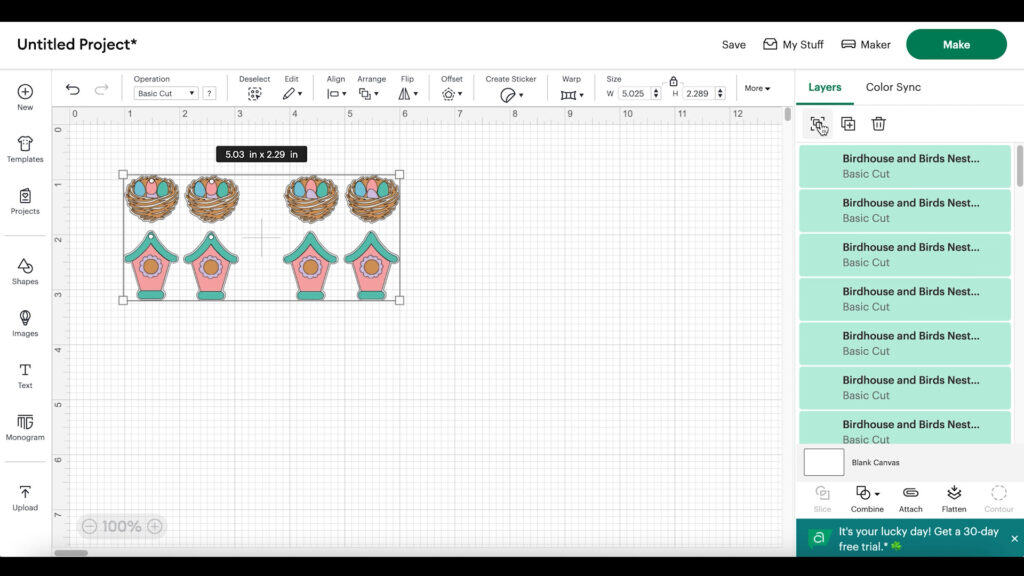The width and height of the screenshot is (1024, 576).
Task: Open the Create Sticker dropdown
Action: pos(511,95)
